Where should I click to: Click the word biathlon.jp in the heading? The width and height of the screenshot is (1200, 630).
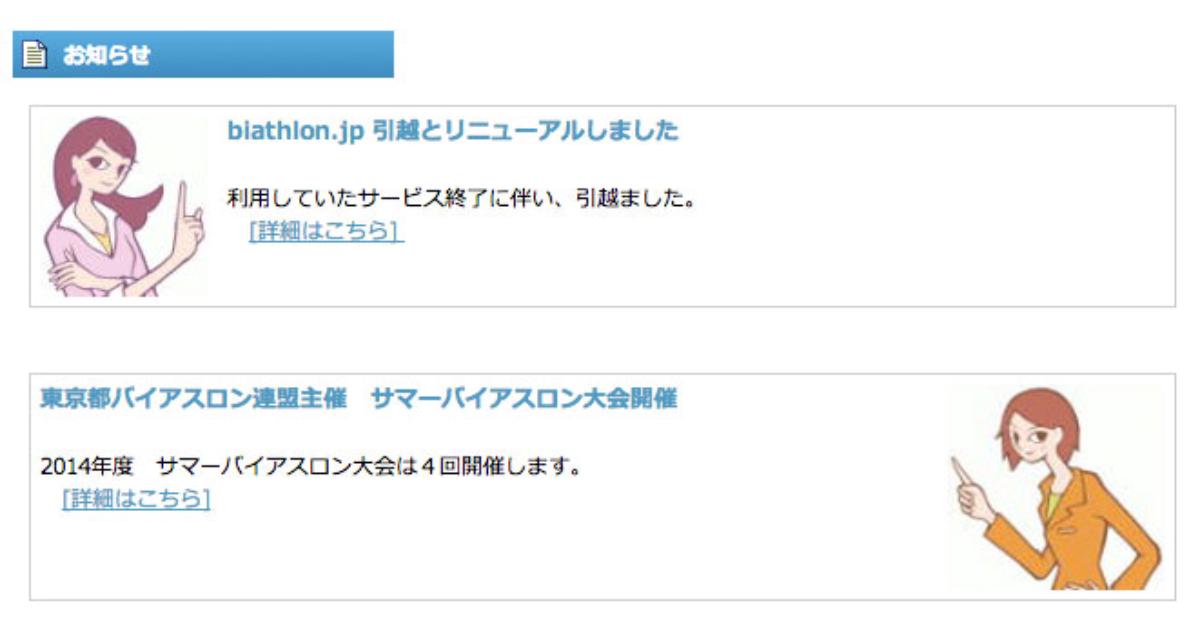293,131
